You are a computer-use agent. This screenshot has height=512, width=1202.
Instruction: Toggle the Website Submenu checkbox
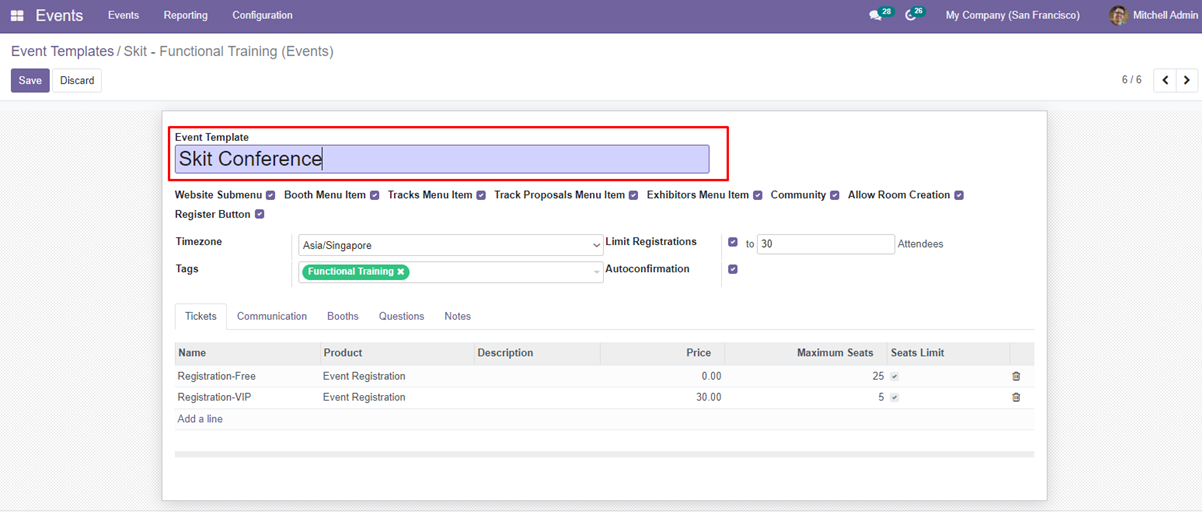[x=271, y=196]
